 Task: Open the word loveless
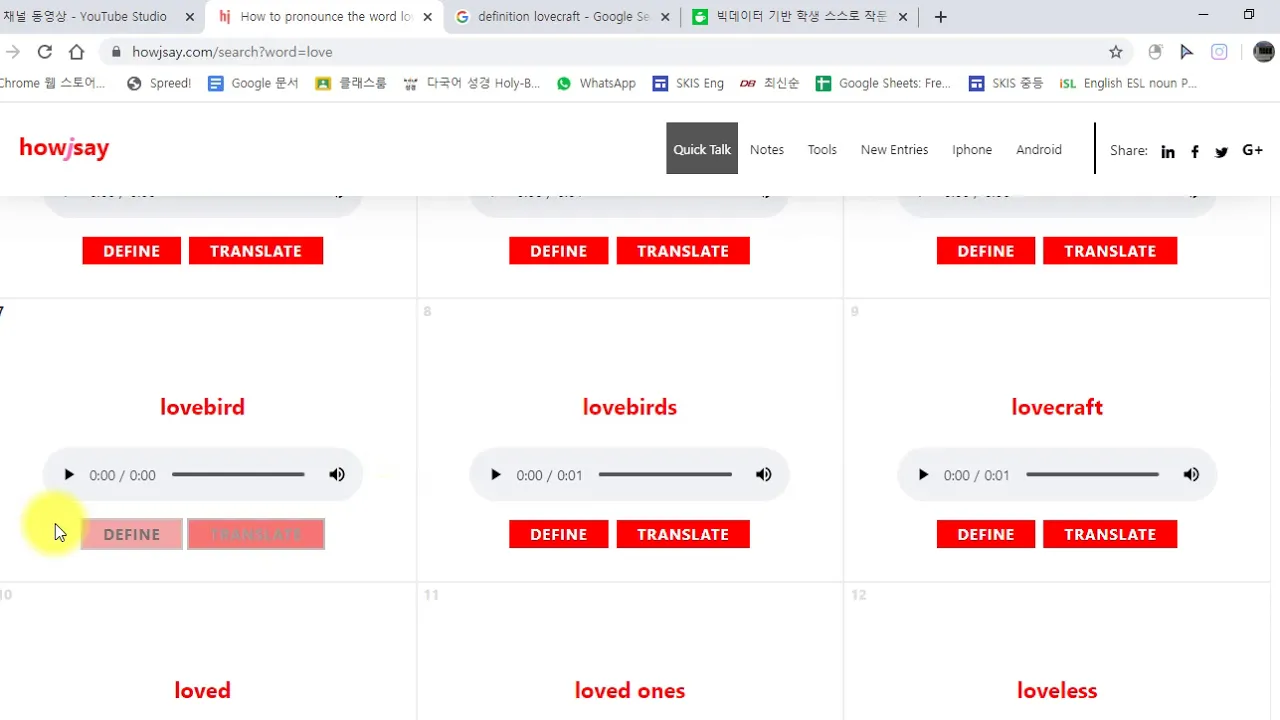click(x=1057, y=690)
